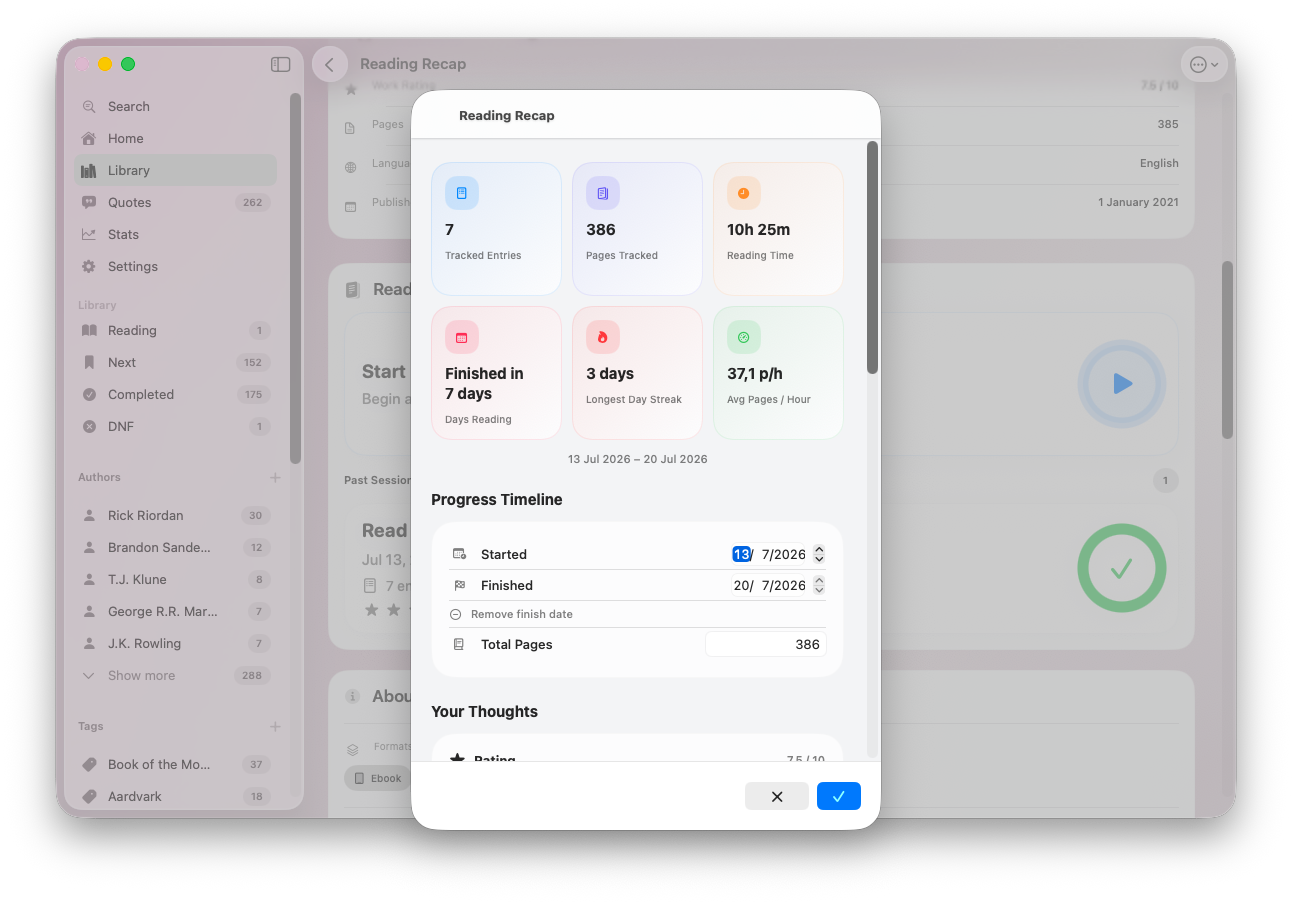Screen dimensions: 1292x904
Task: Click the DNF x-circle icon
Action: pyautogui.click(x=89, y=426)
